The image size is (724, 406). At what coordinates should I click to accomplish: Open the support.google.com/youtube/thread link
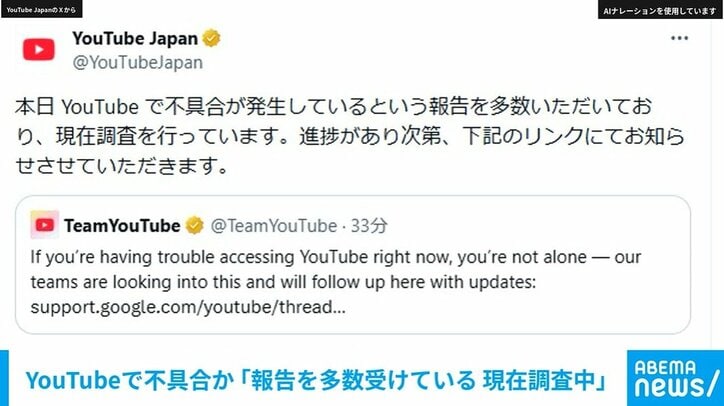(x=189, y=307)
